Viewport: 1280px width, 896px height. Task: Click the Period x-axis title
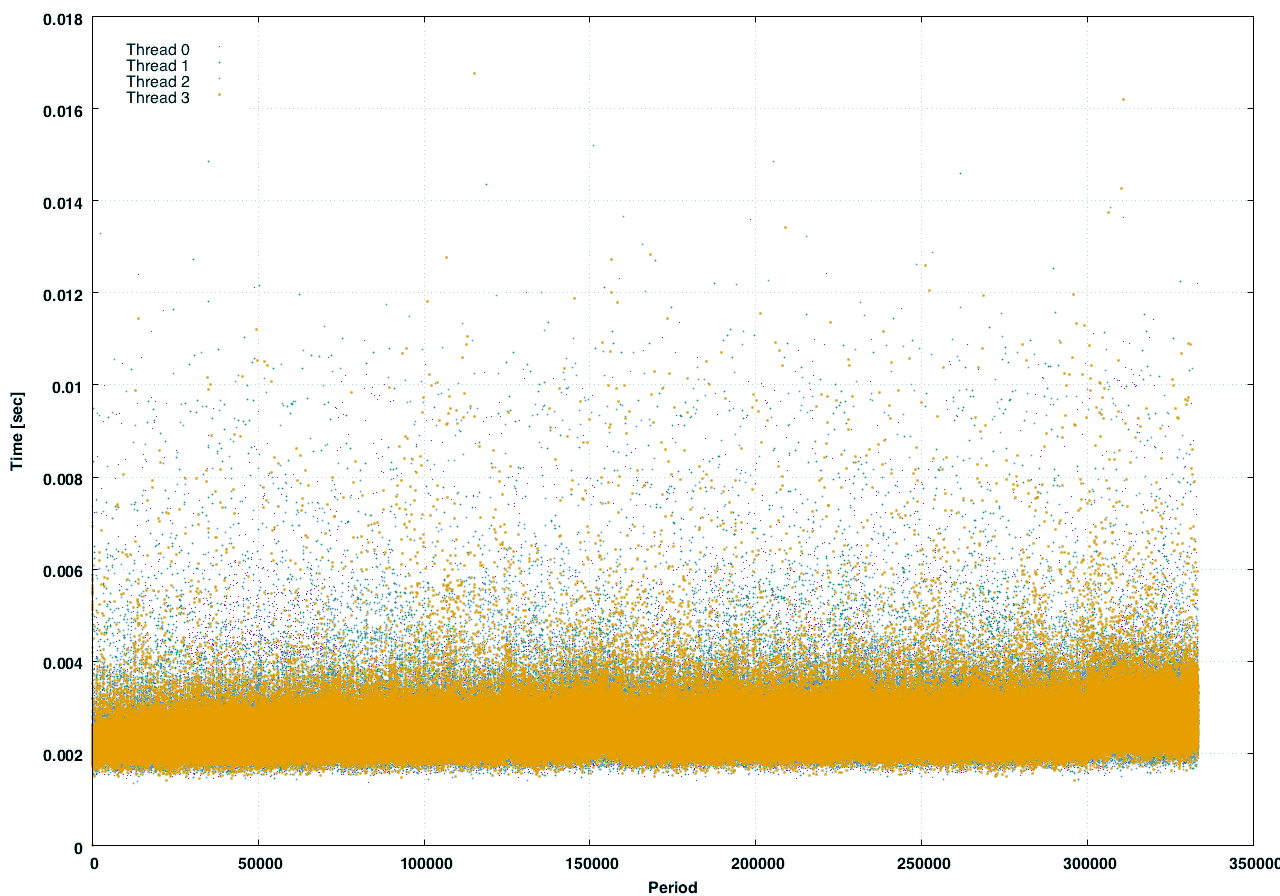tap(673, 886)
